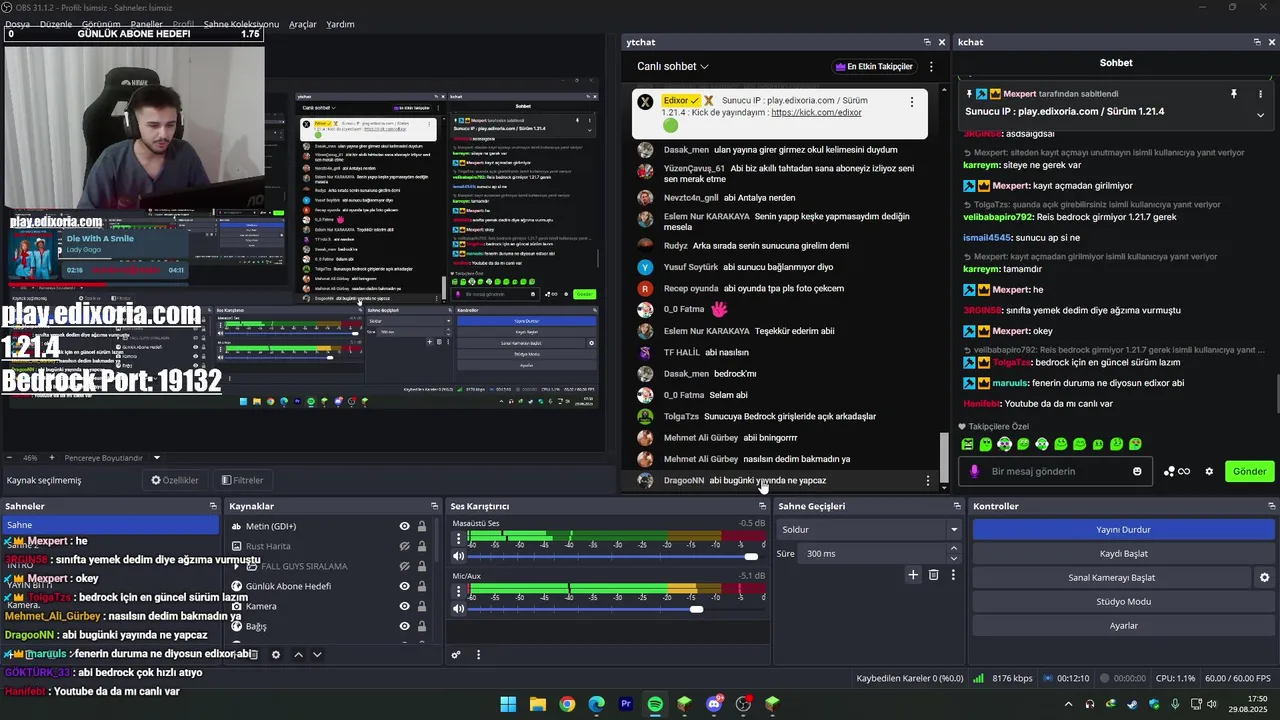The width and height of the screenshot is (1280, 720).
Task: Mute the Masaüstü Ses audio channel
Action: click(459, 556)
